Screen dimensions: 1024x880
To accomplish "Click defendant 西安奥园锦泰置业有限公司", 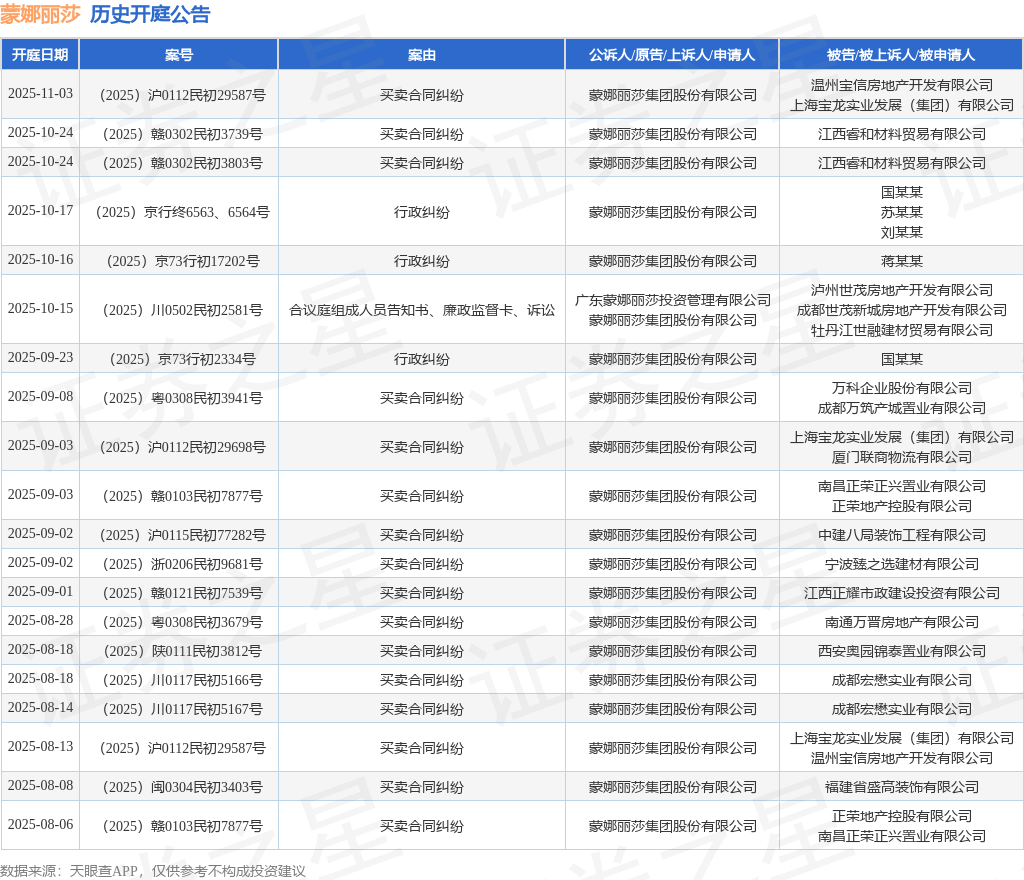I will point(902,652).
